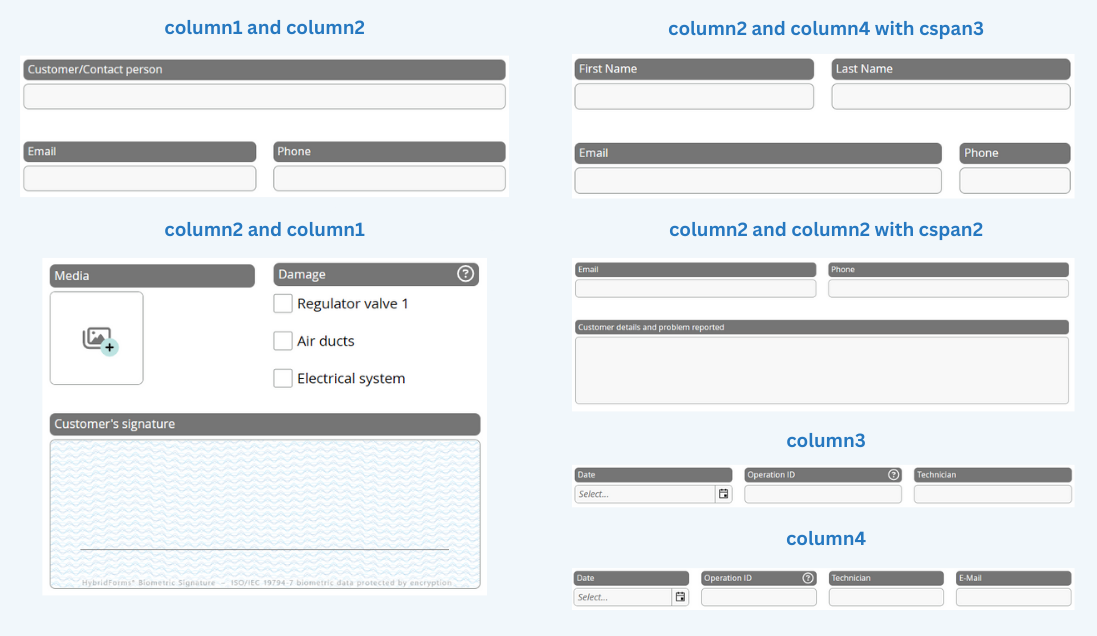Image resolution: width=1097 pixels, height=636 pixels.
Task: Focus the column3 Technician input field
Action: click(x=992, y=494)
